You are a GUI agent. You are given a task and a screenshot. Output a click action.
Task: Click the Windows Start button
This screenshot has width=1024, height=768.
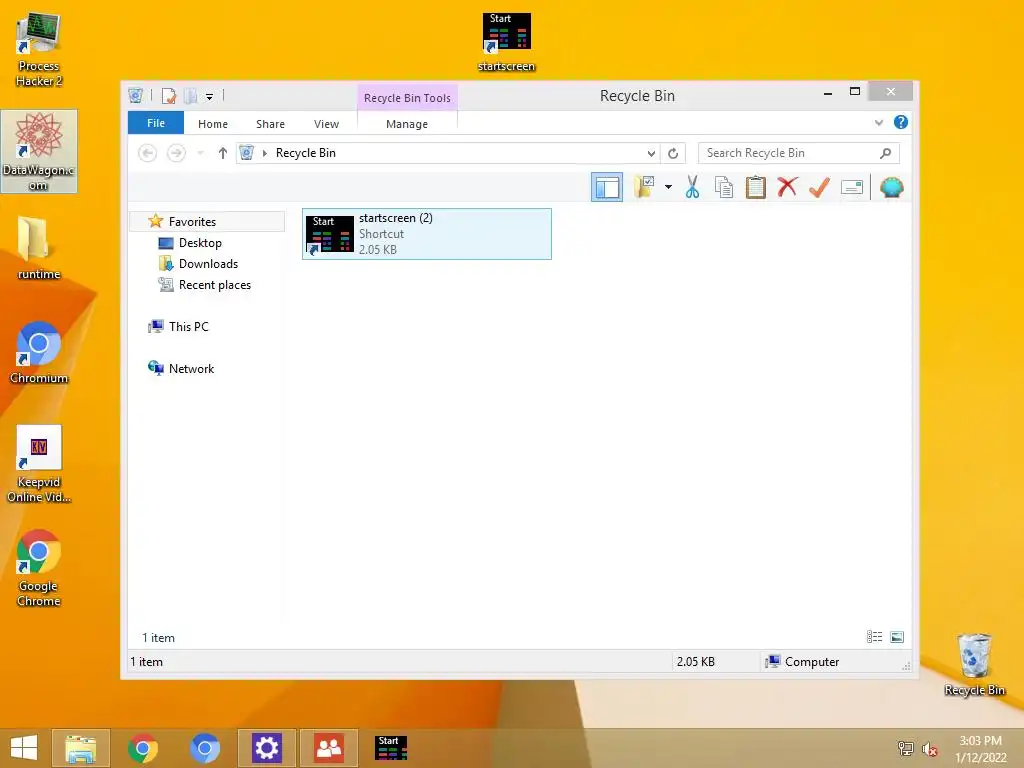click(24, 748)
